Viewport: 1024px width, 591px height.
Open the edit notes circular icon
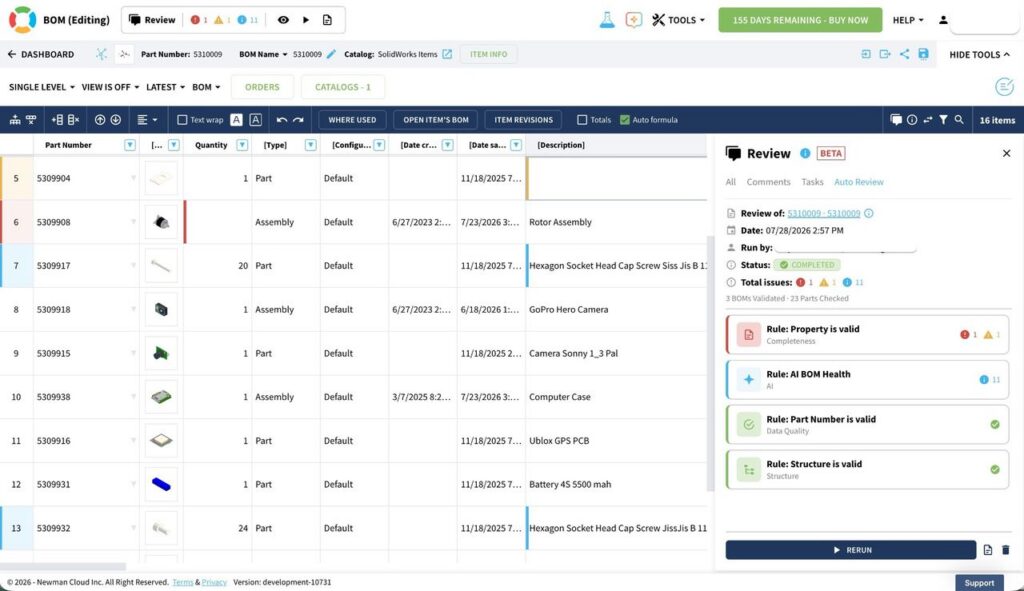pyautogui.click(x=1004, y=86)
